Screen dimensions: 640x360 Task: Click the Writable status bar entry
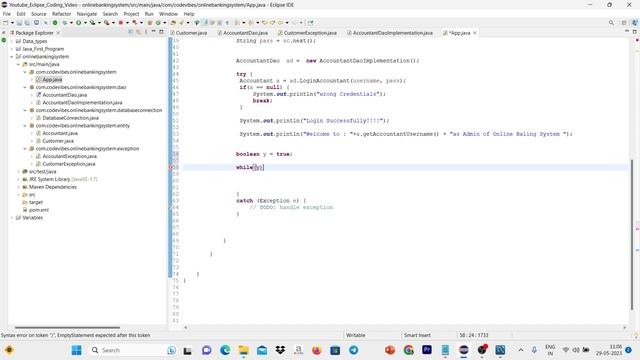(356, 335)
